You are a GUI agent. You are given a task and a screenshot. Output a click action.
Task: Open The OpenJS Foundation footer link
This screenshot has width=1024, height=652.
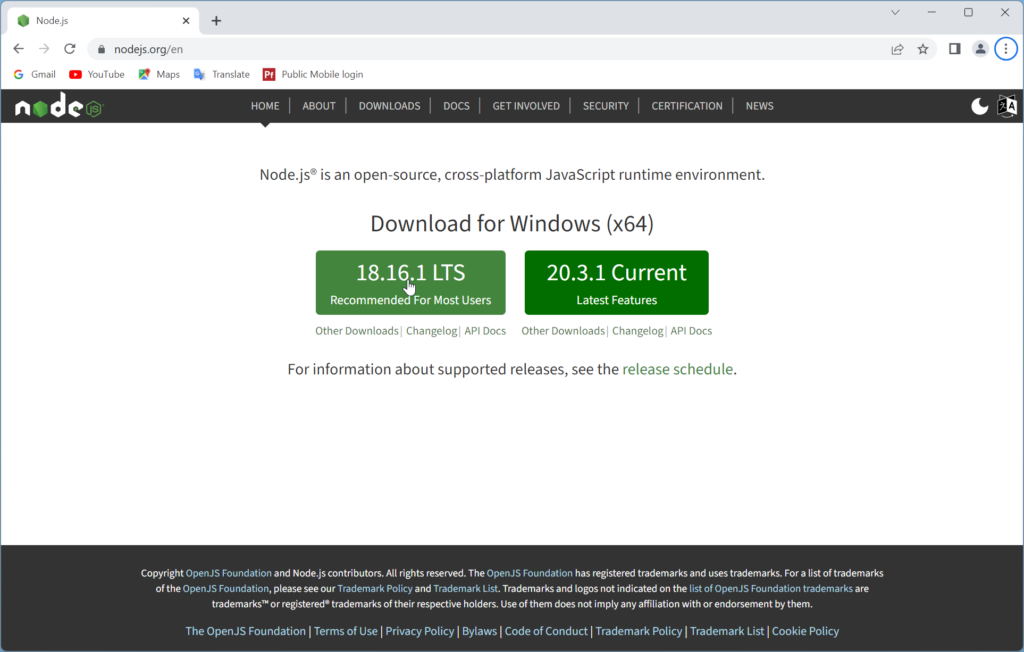pyautogui.click(x=246, y=631)
